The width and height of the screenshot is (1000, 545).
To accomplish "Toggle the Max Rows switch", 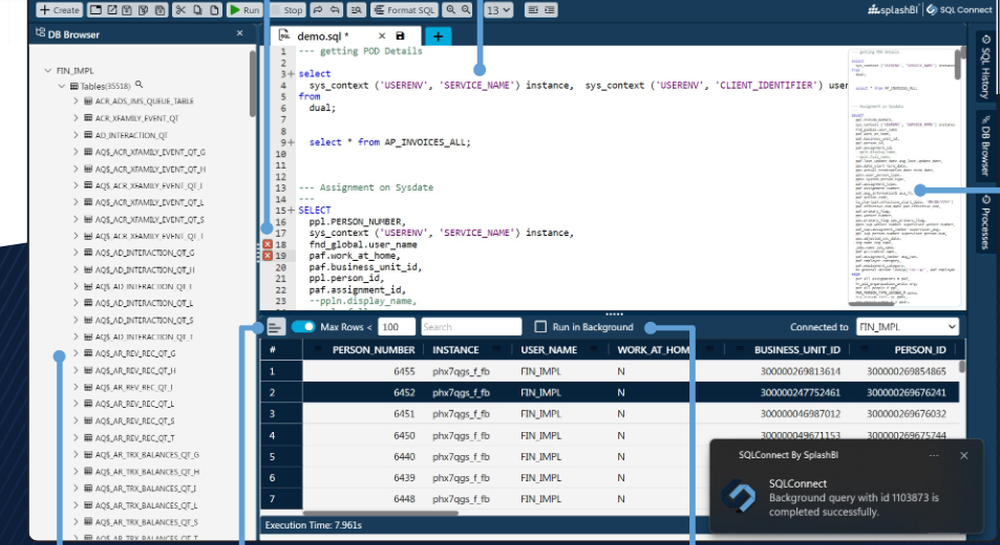I will (x=303, y=326).
